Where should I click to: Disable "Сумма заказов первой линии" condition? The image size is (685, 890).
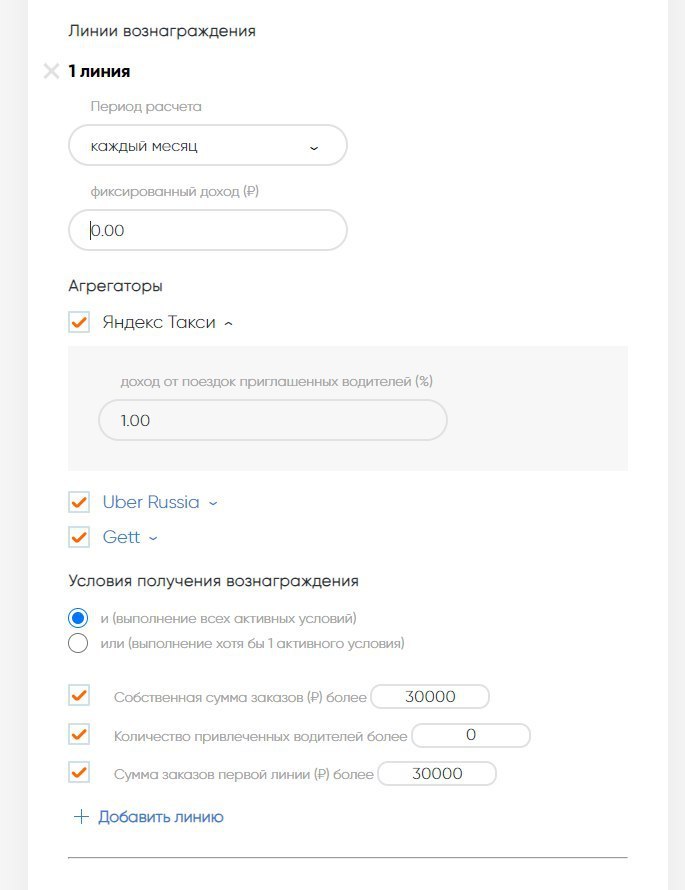pyautogui.click(x=79, y=773)
